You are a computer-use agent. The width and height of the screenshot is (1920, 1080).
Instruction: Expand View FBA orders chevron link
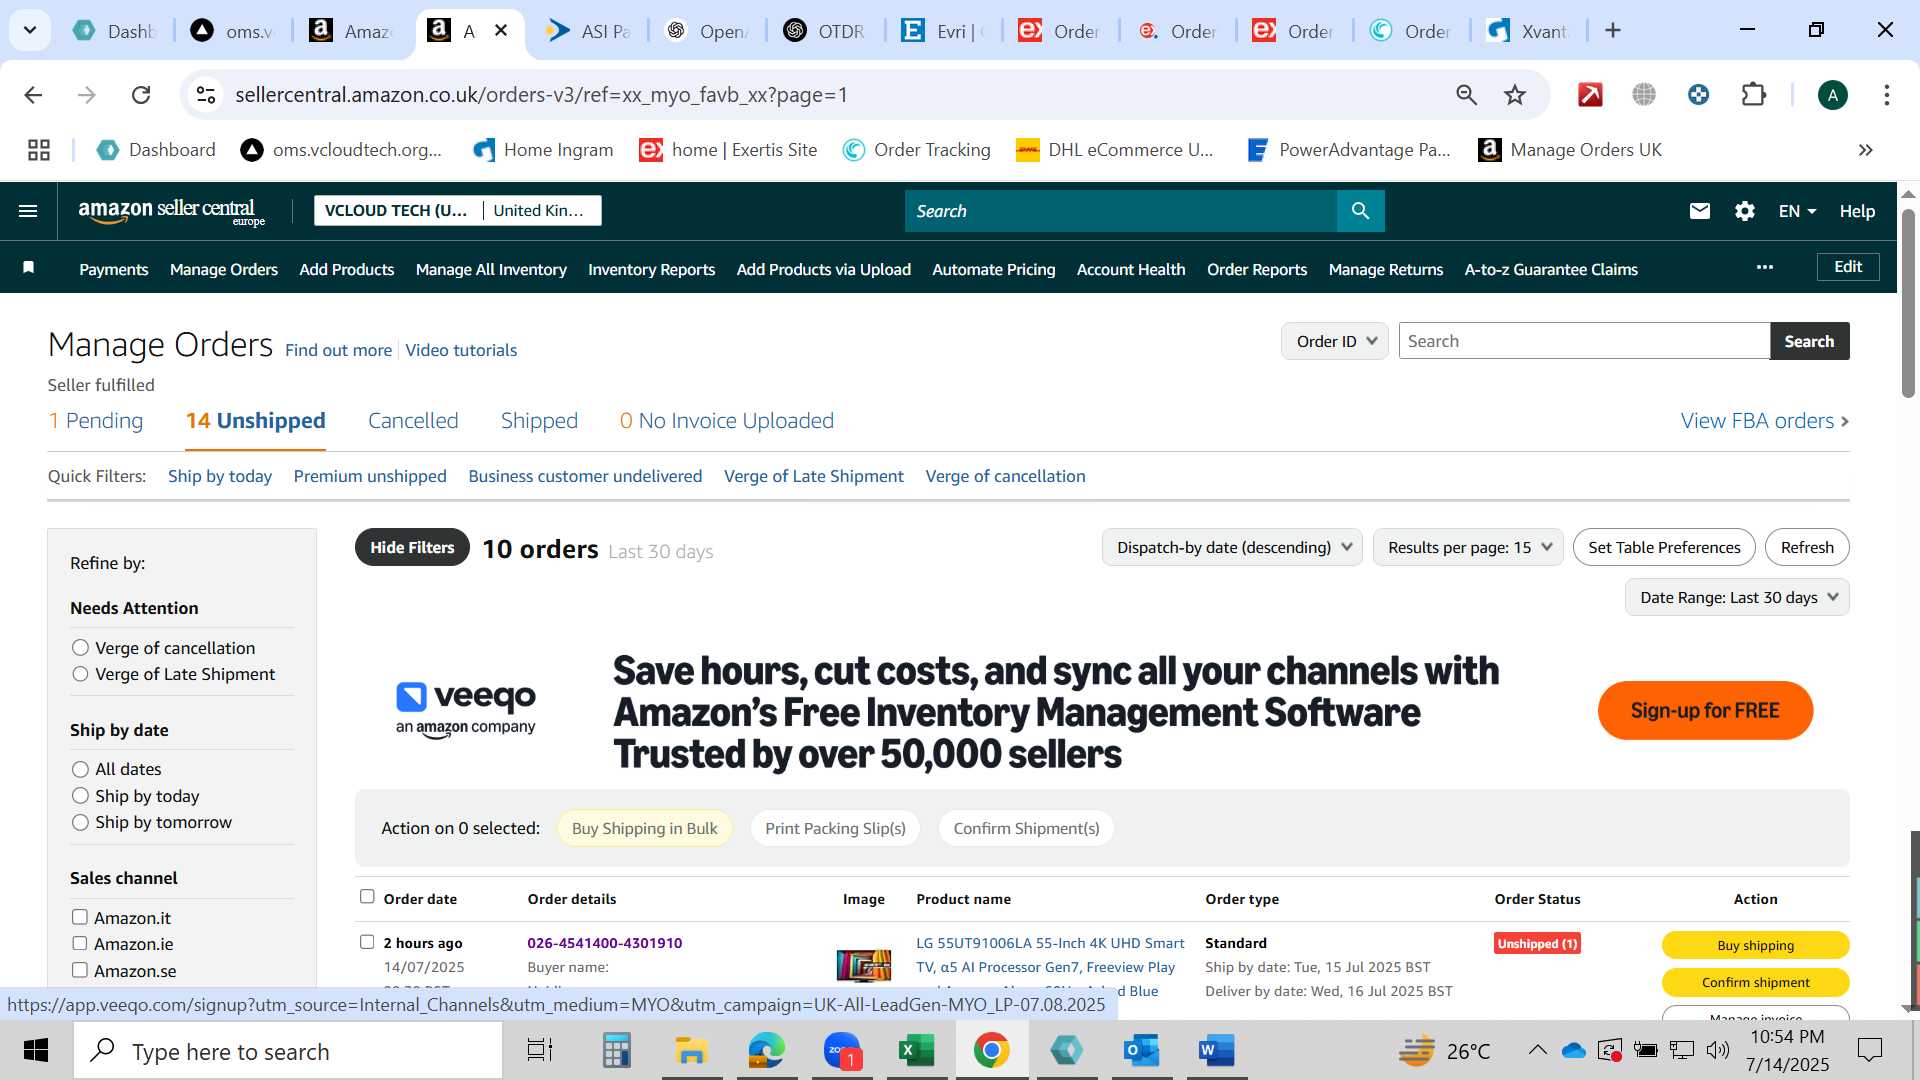coord(1765,421)
